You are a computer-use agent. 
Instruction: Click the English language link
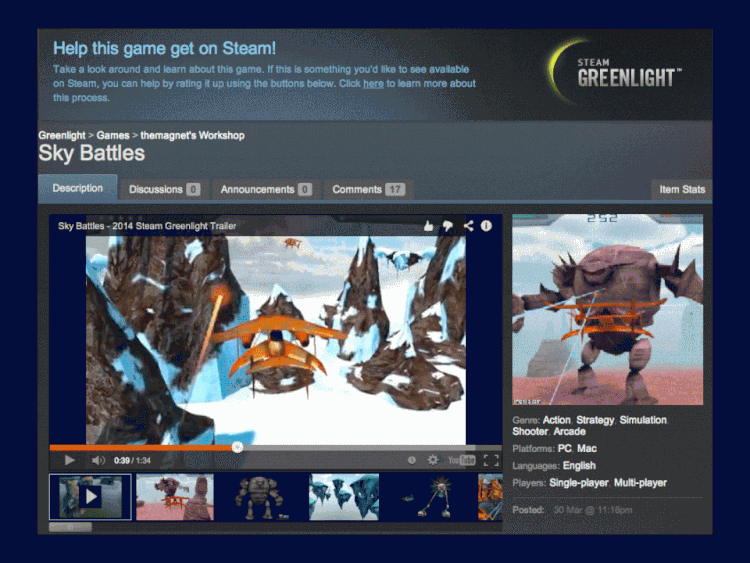(579, 466)
